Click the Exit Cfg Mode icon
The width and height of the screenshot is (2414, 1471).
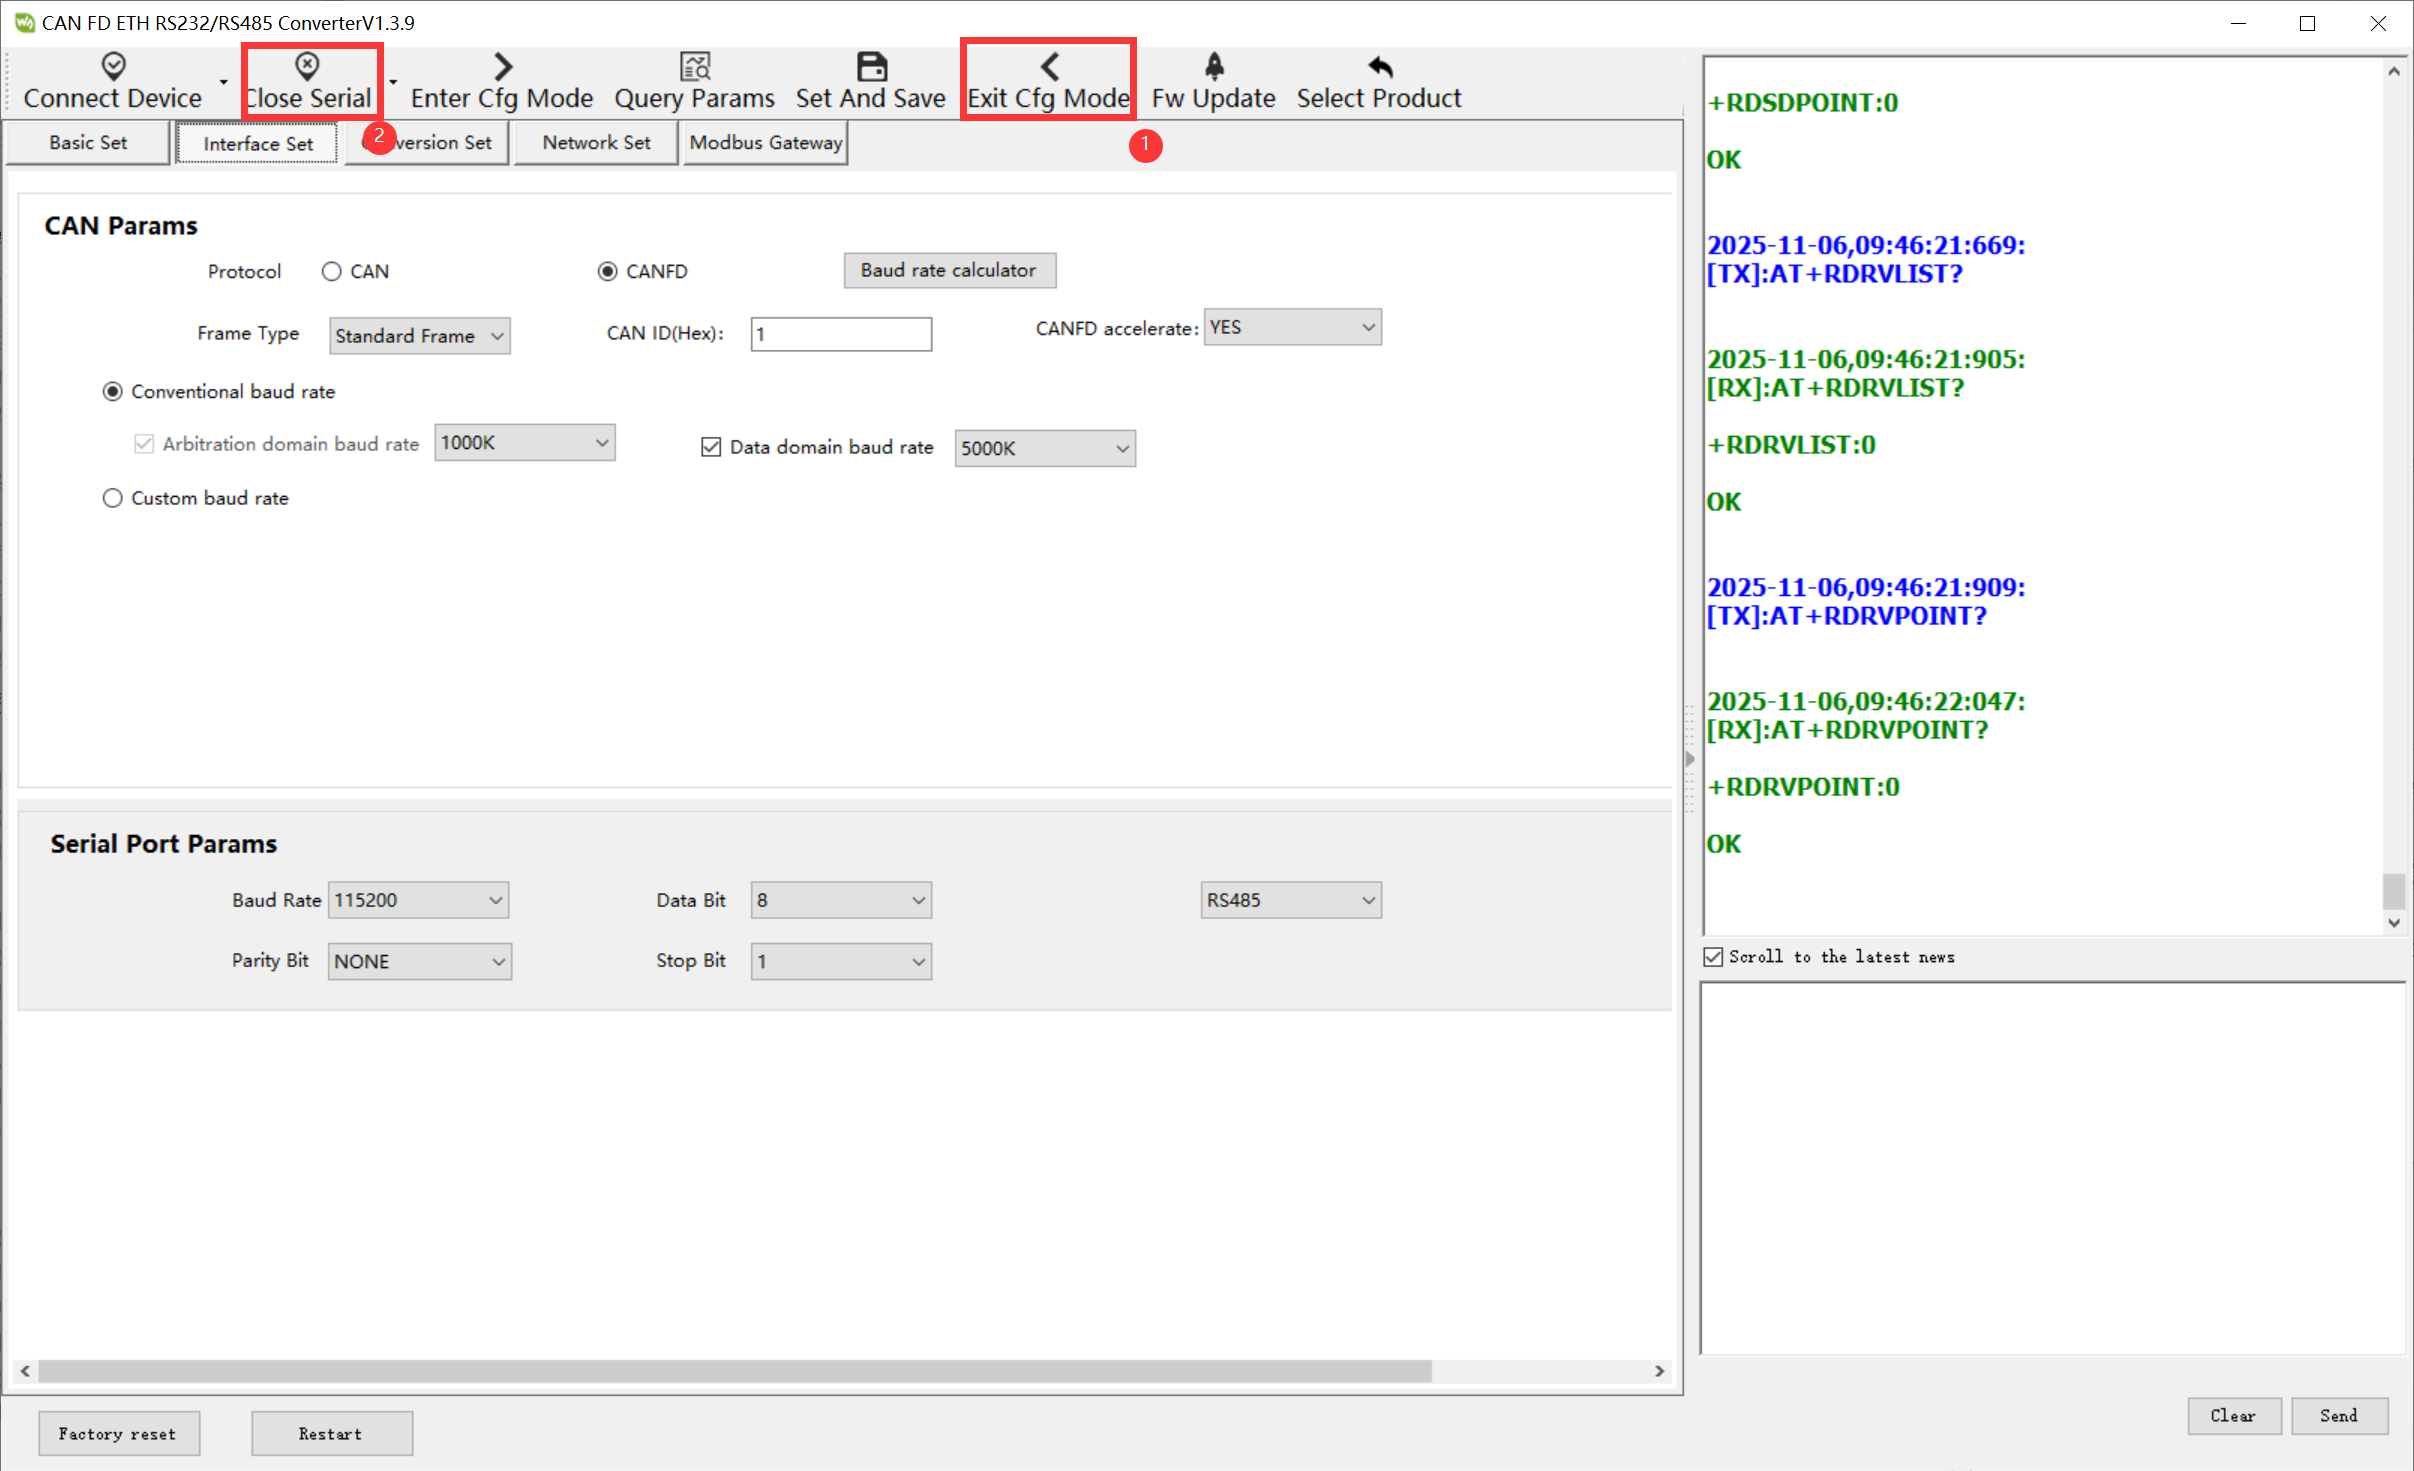(x=1048, y=67)
